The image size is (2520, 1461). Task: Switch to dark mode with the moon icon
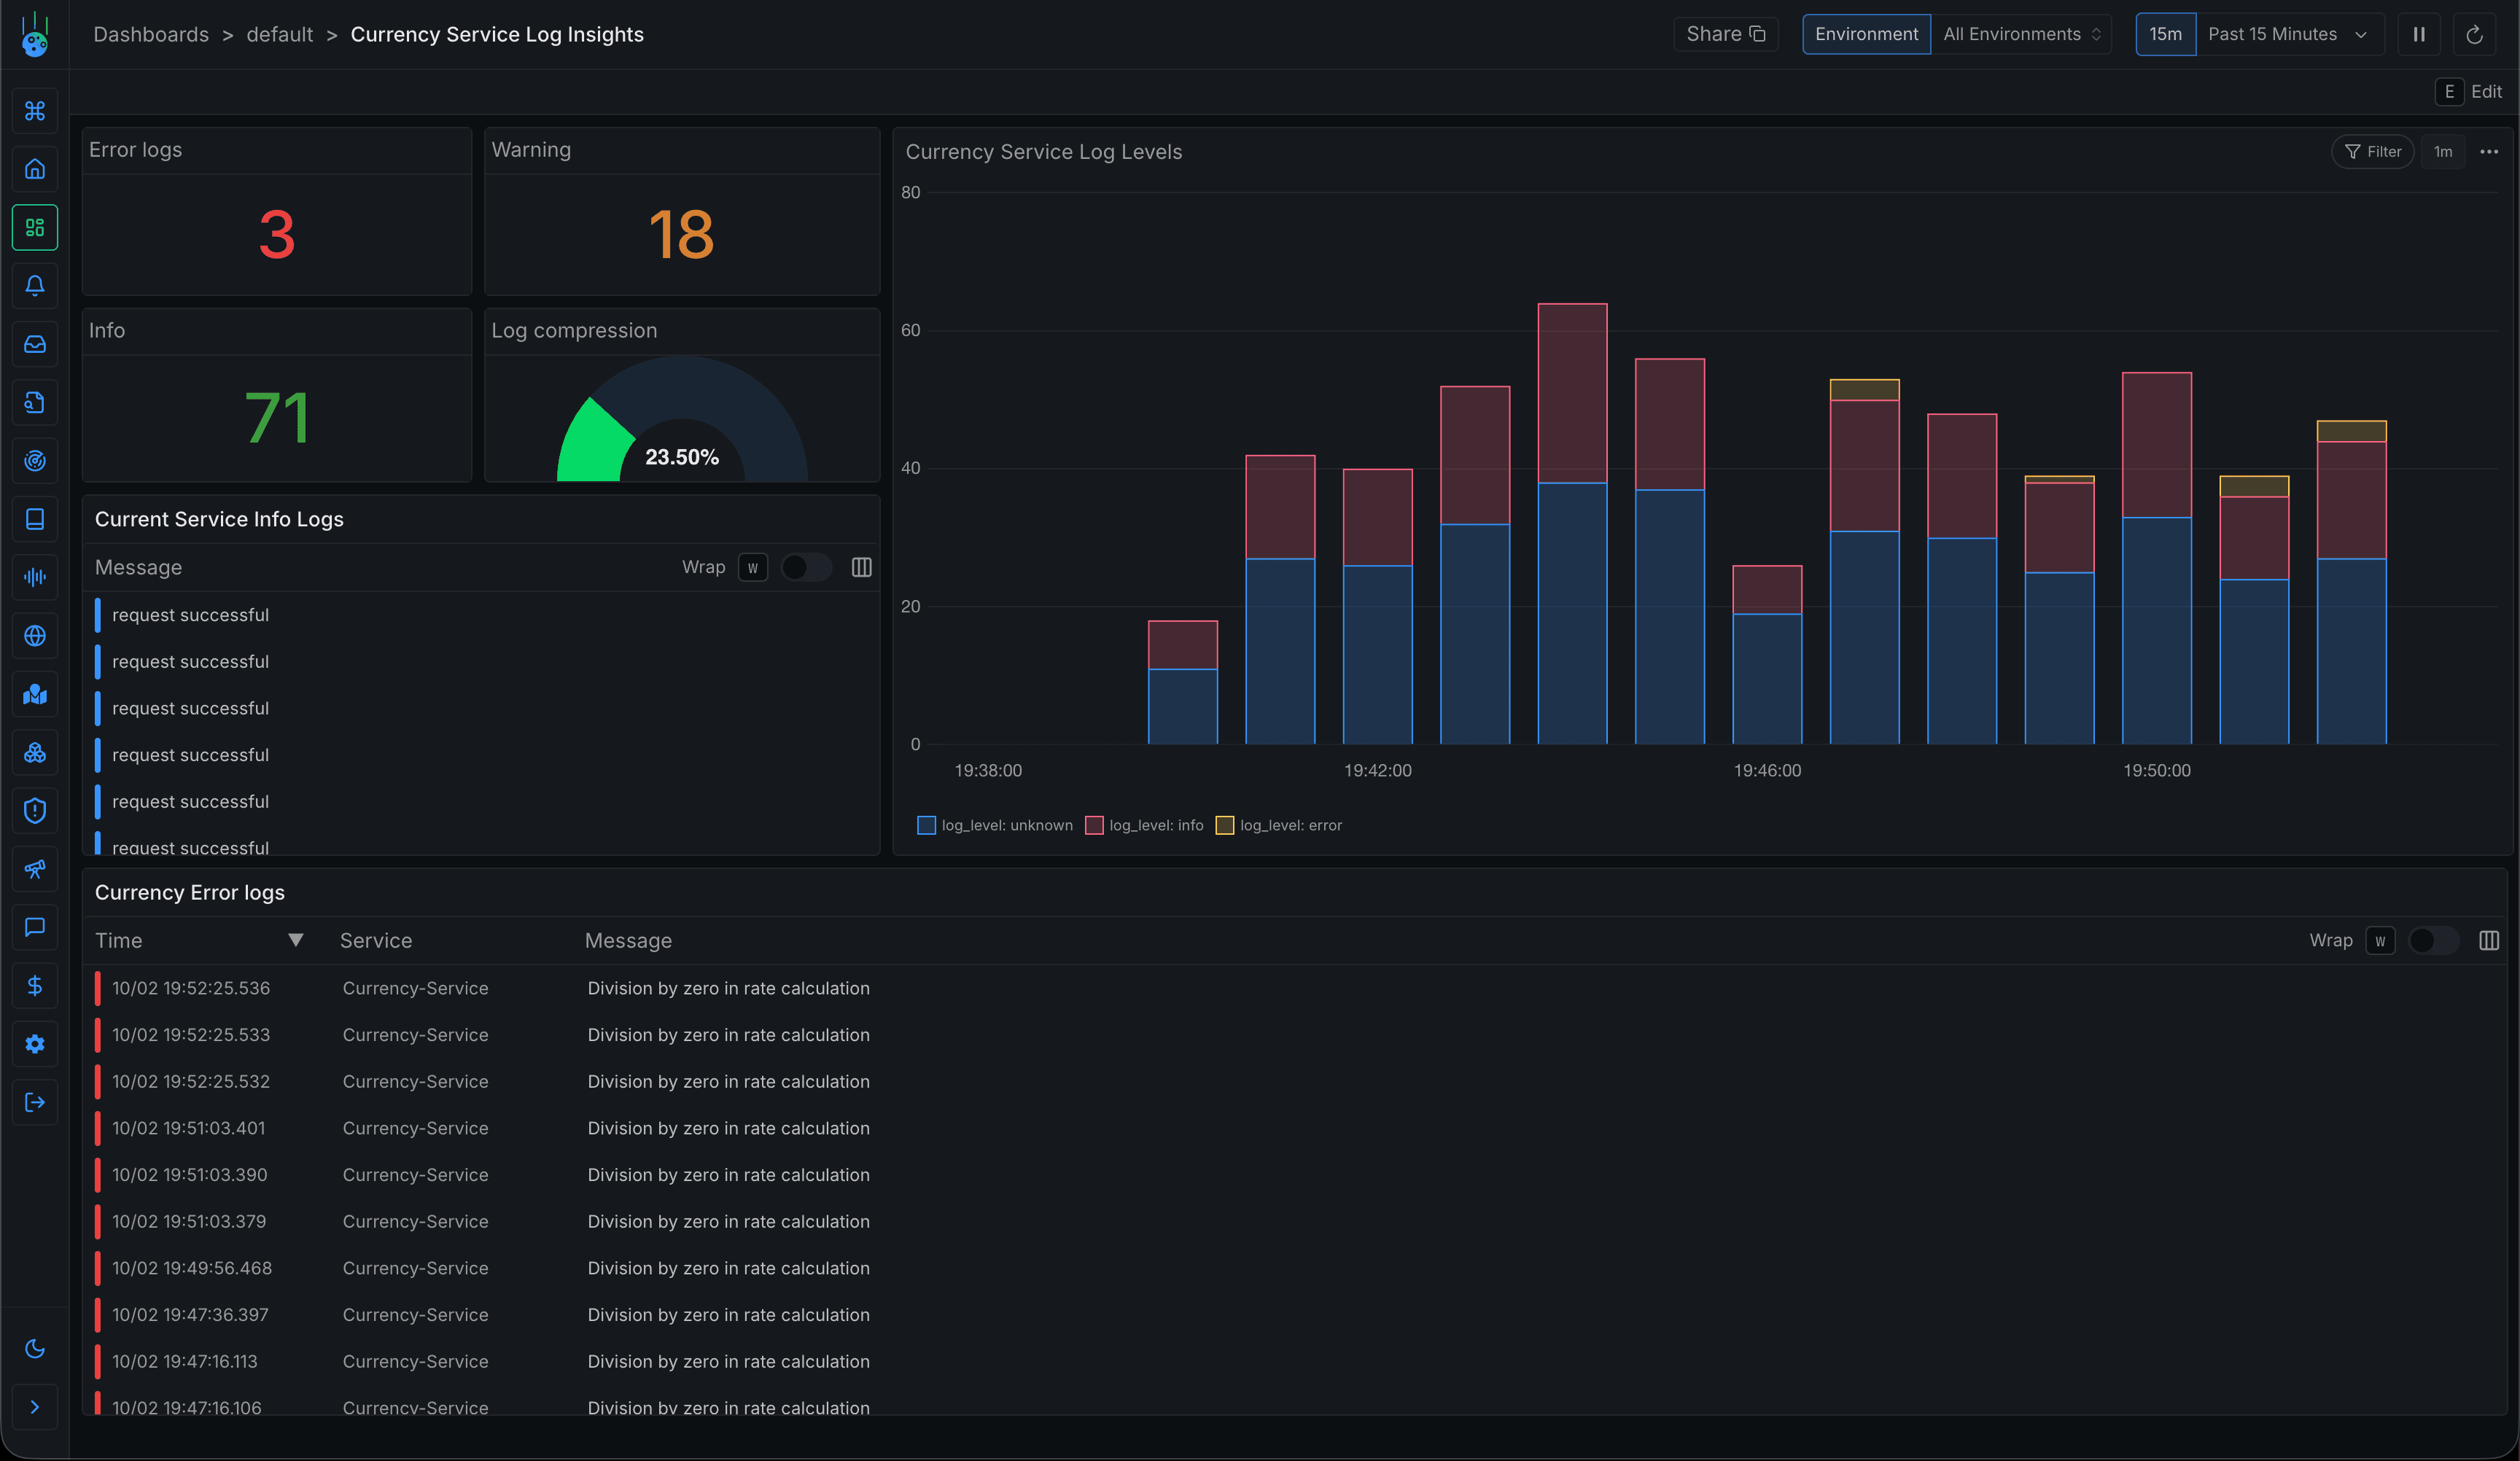click(35, 1349)
